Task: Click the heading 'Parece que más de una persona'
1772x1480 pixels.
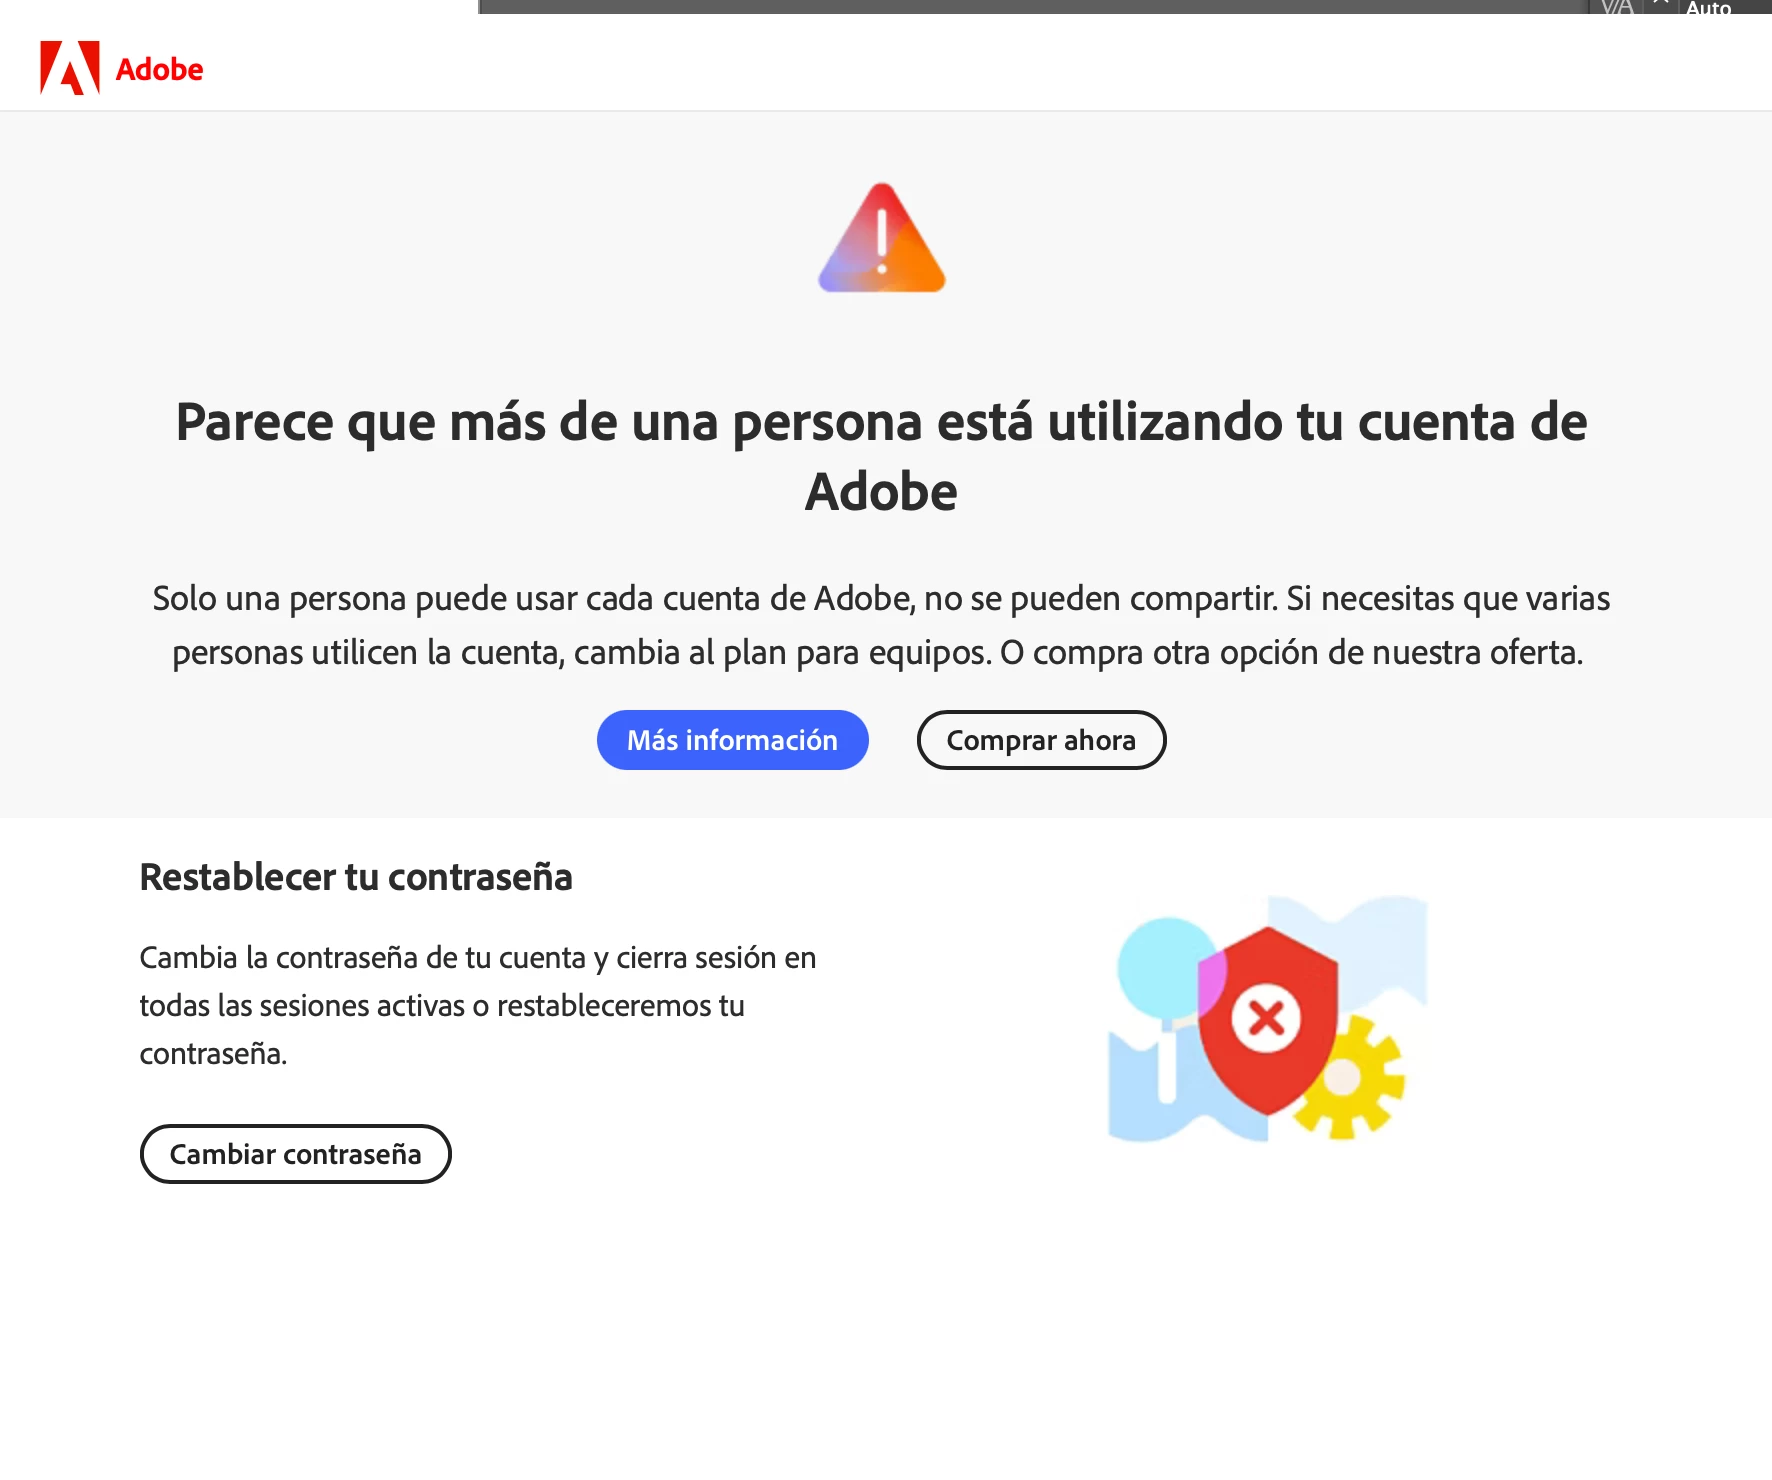Action: [x=881, y=456]
